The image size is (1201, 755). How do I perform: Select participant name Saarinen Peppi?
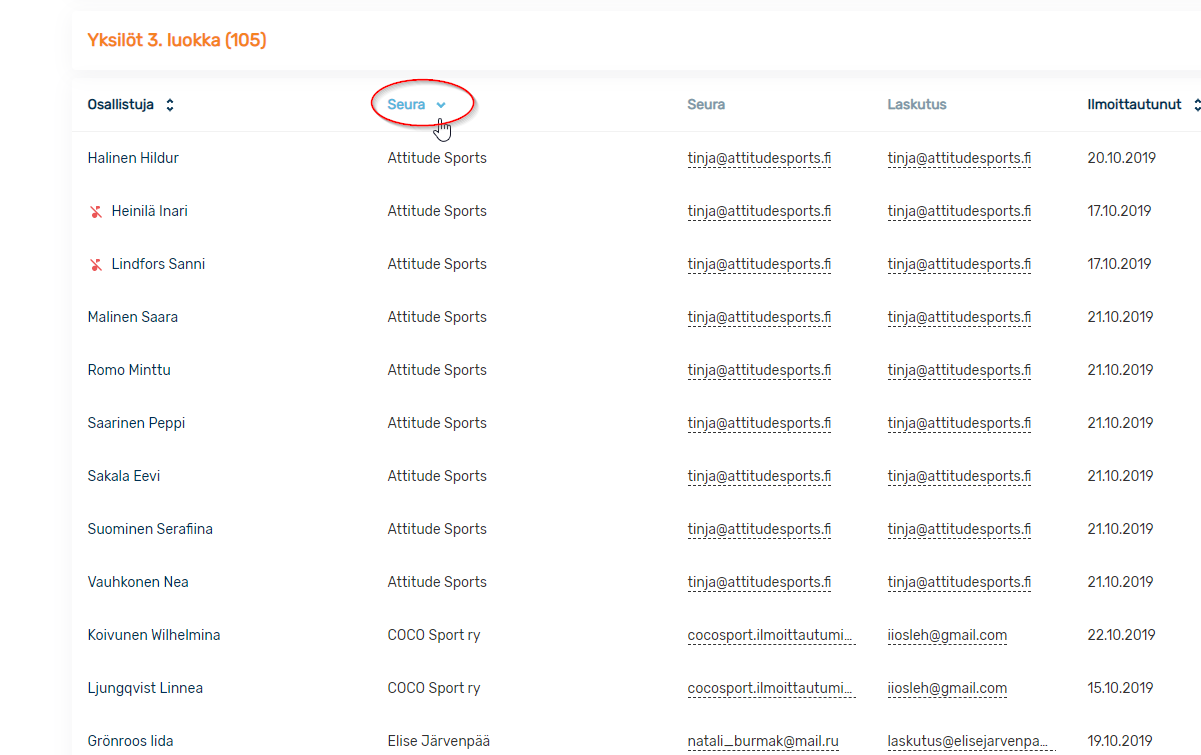click(x=136, y=423)
